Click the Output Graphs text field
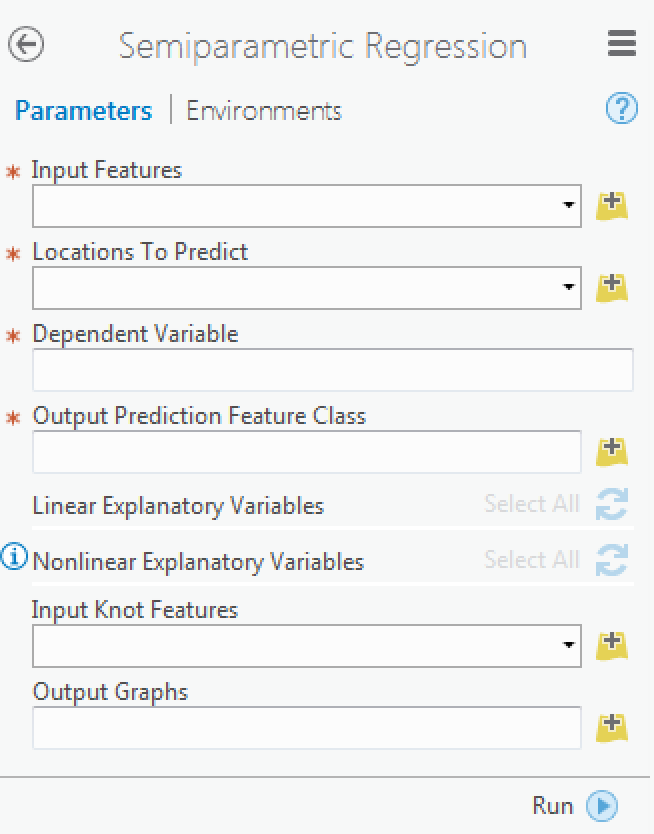 point(307,728)
